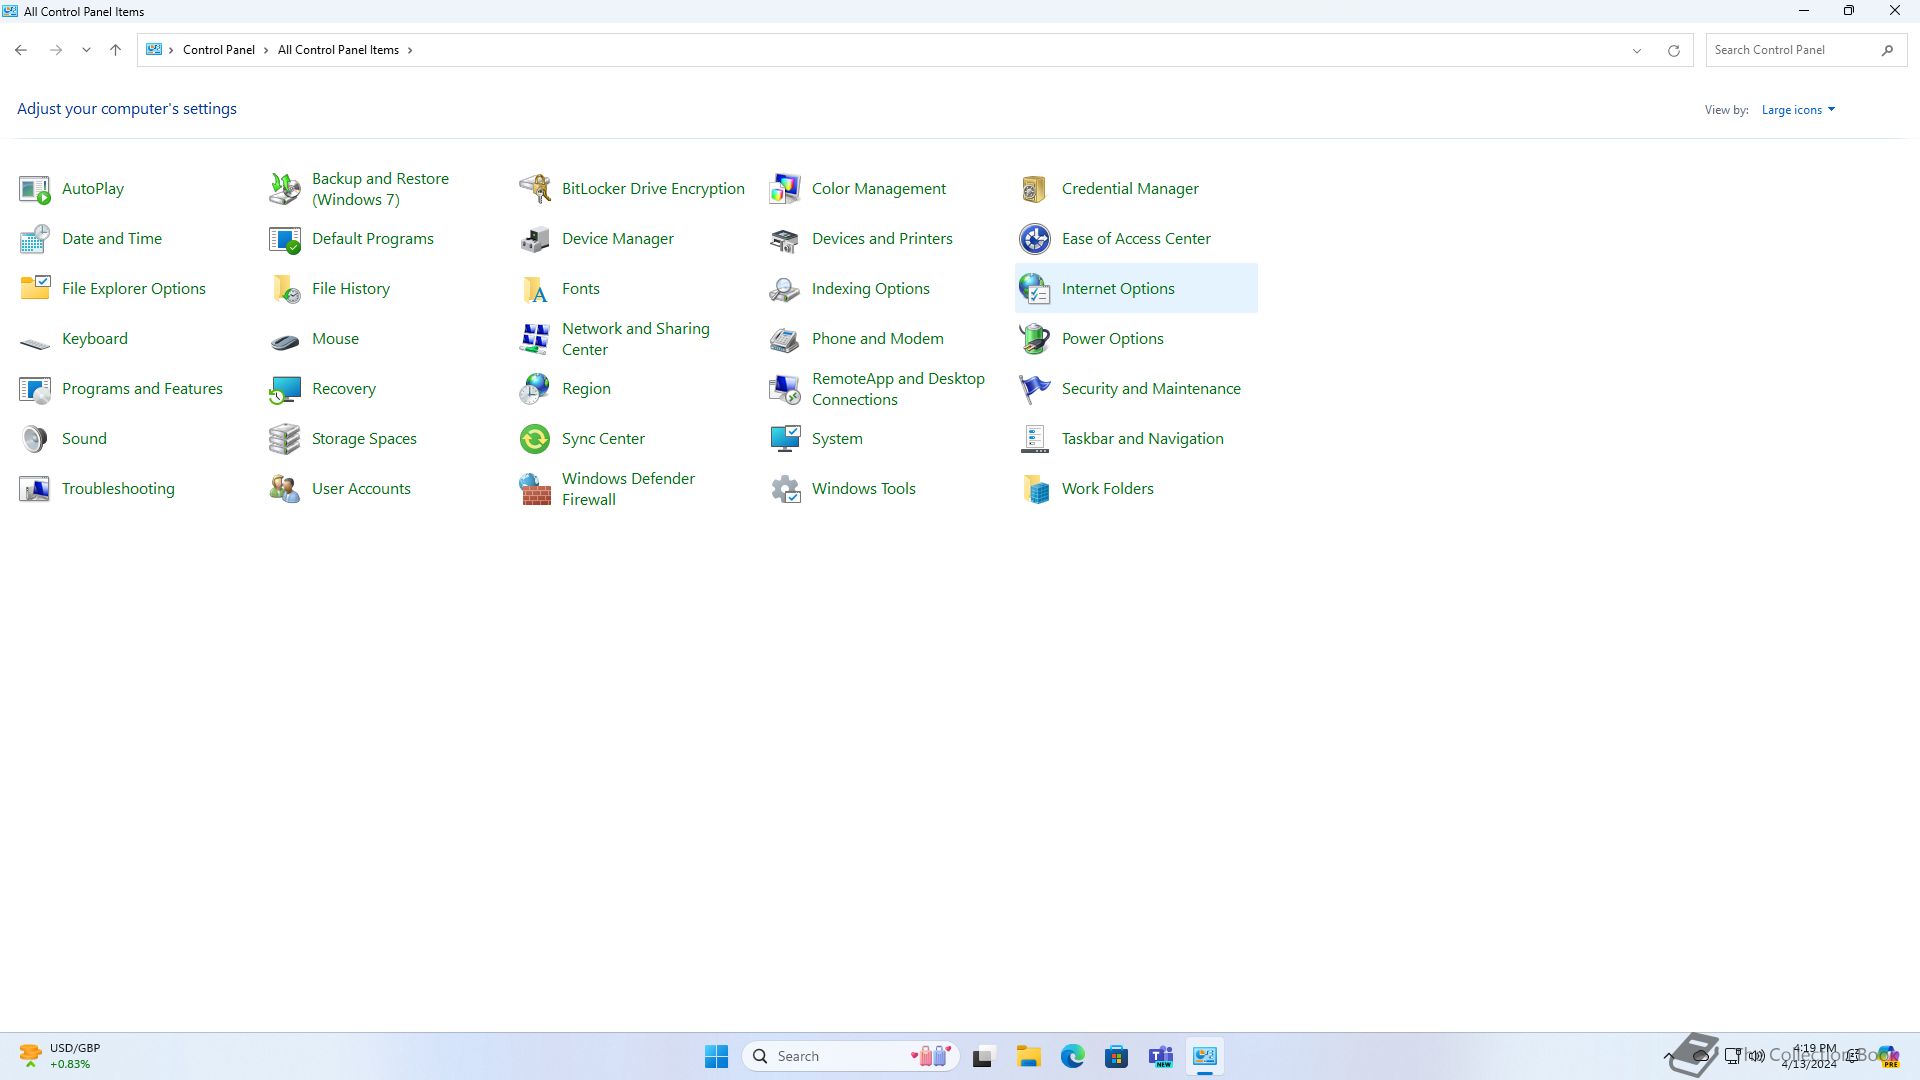The image size is (1920, 1080).
Task: Click the Indexing Options icon
Action: pyautogui.click(x=785, y=289)
